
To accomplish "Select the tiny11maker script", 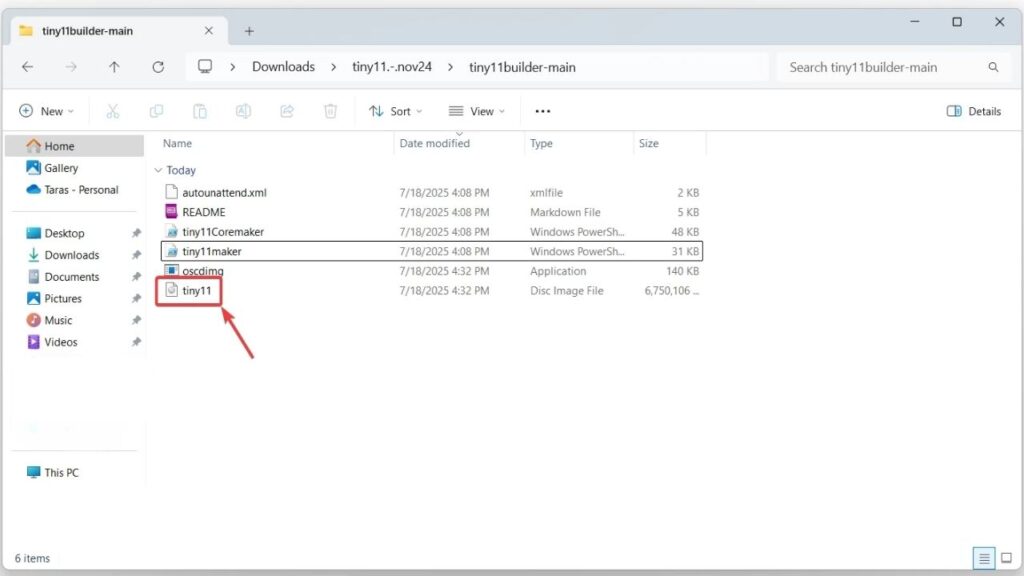I will pos(432,251).
